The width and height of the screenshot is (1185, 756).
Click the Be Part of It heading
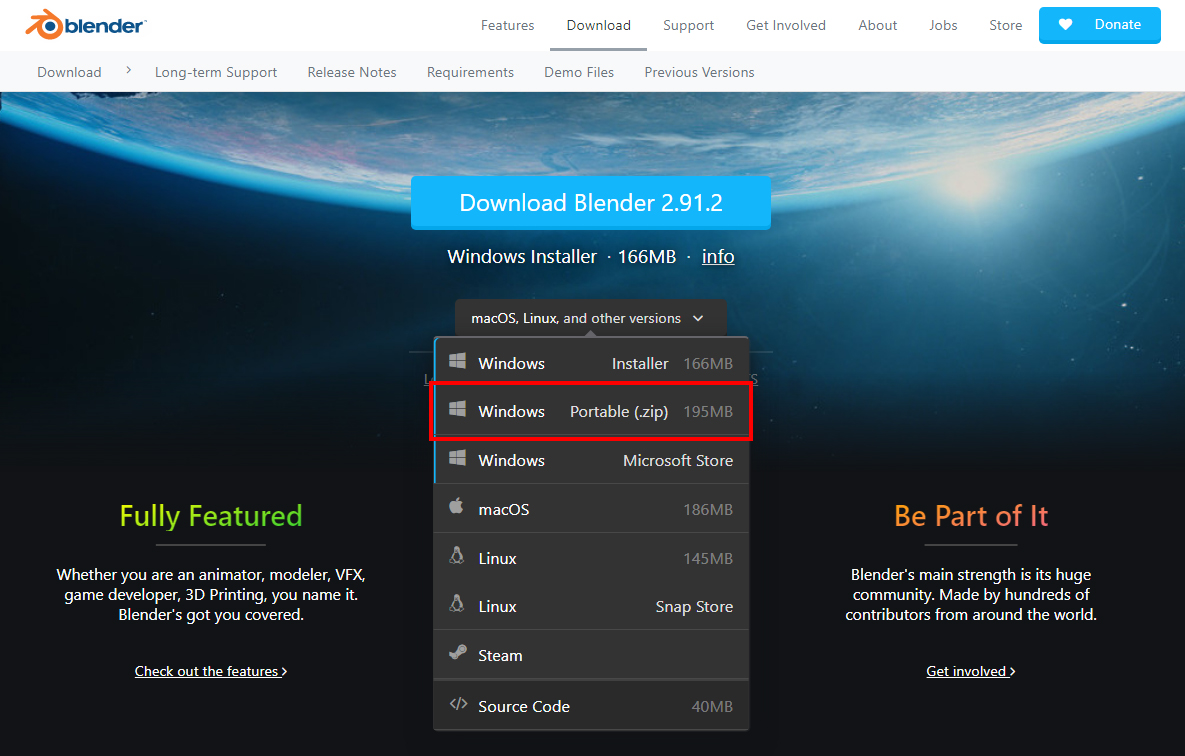click(970, 516)
